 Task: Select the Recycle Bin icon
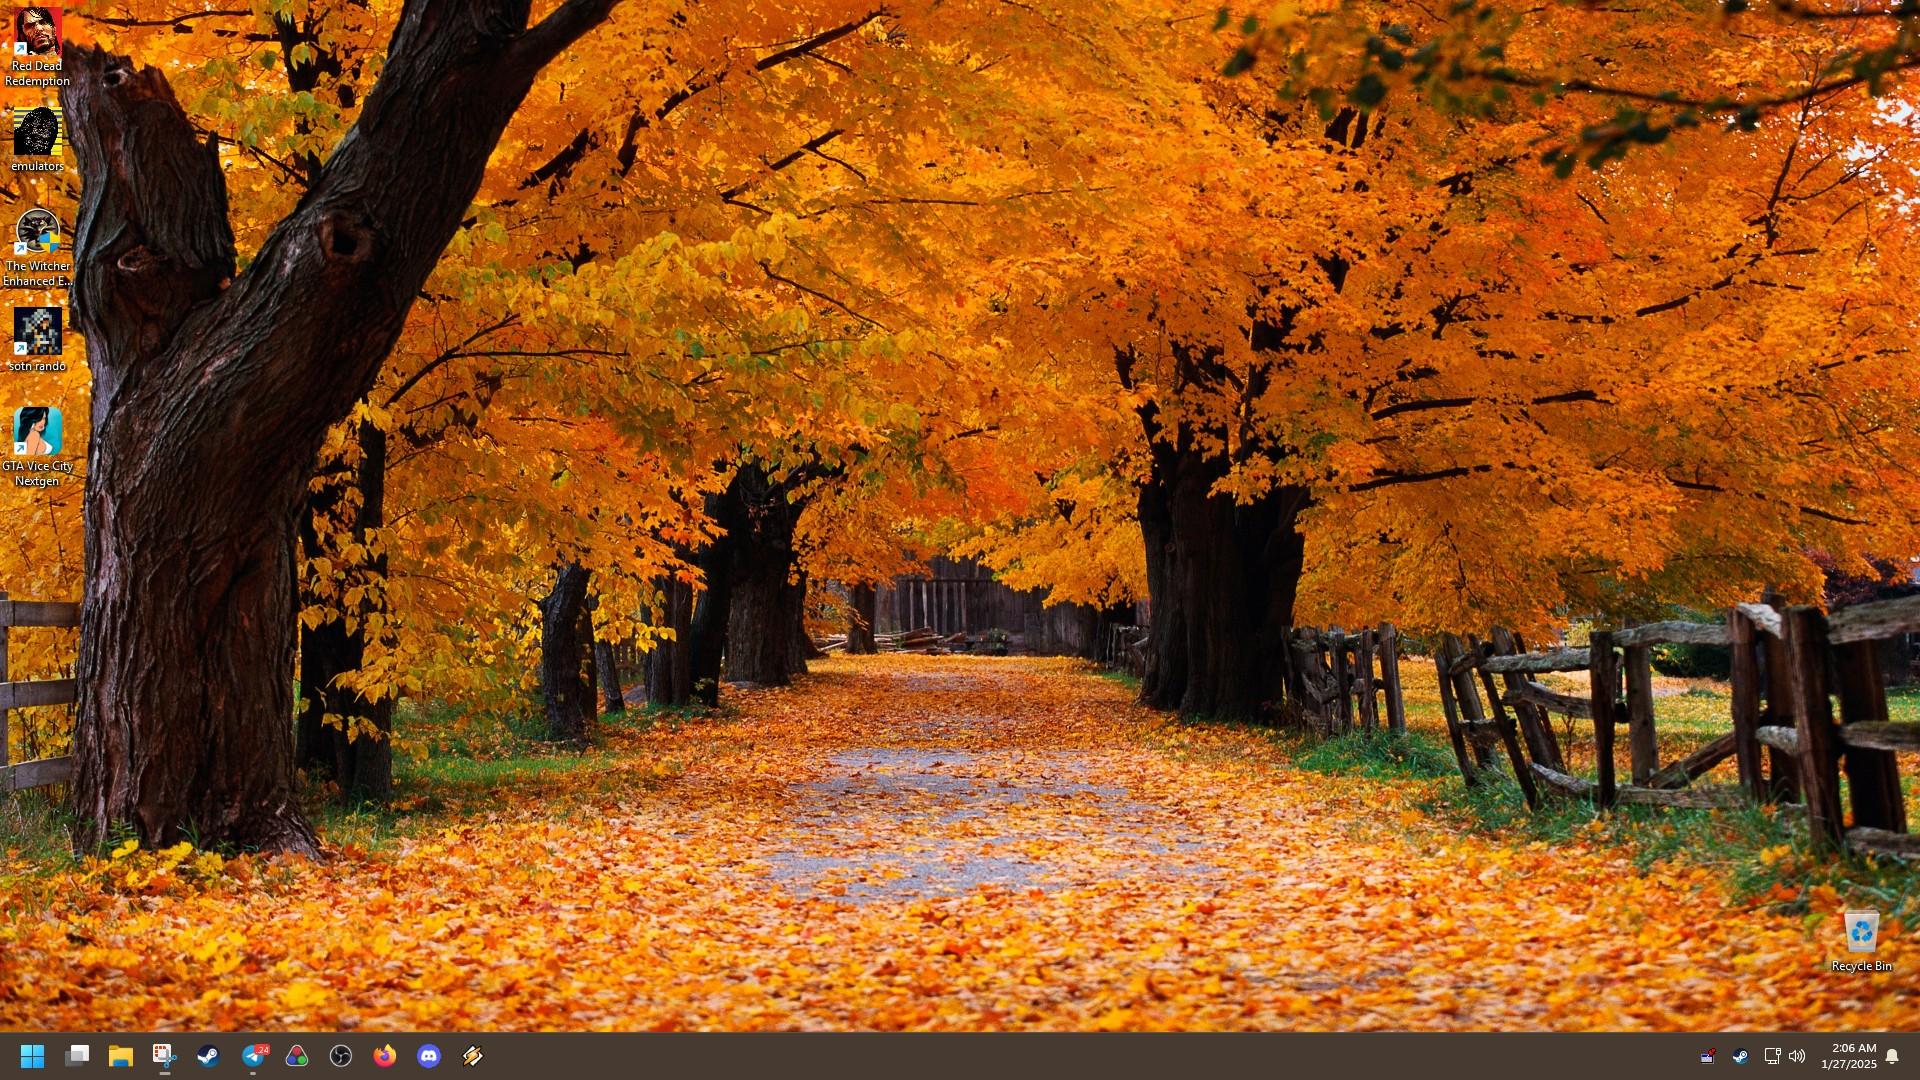click(1861, 940)
